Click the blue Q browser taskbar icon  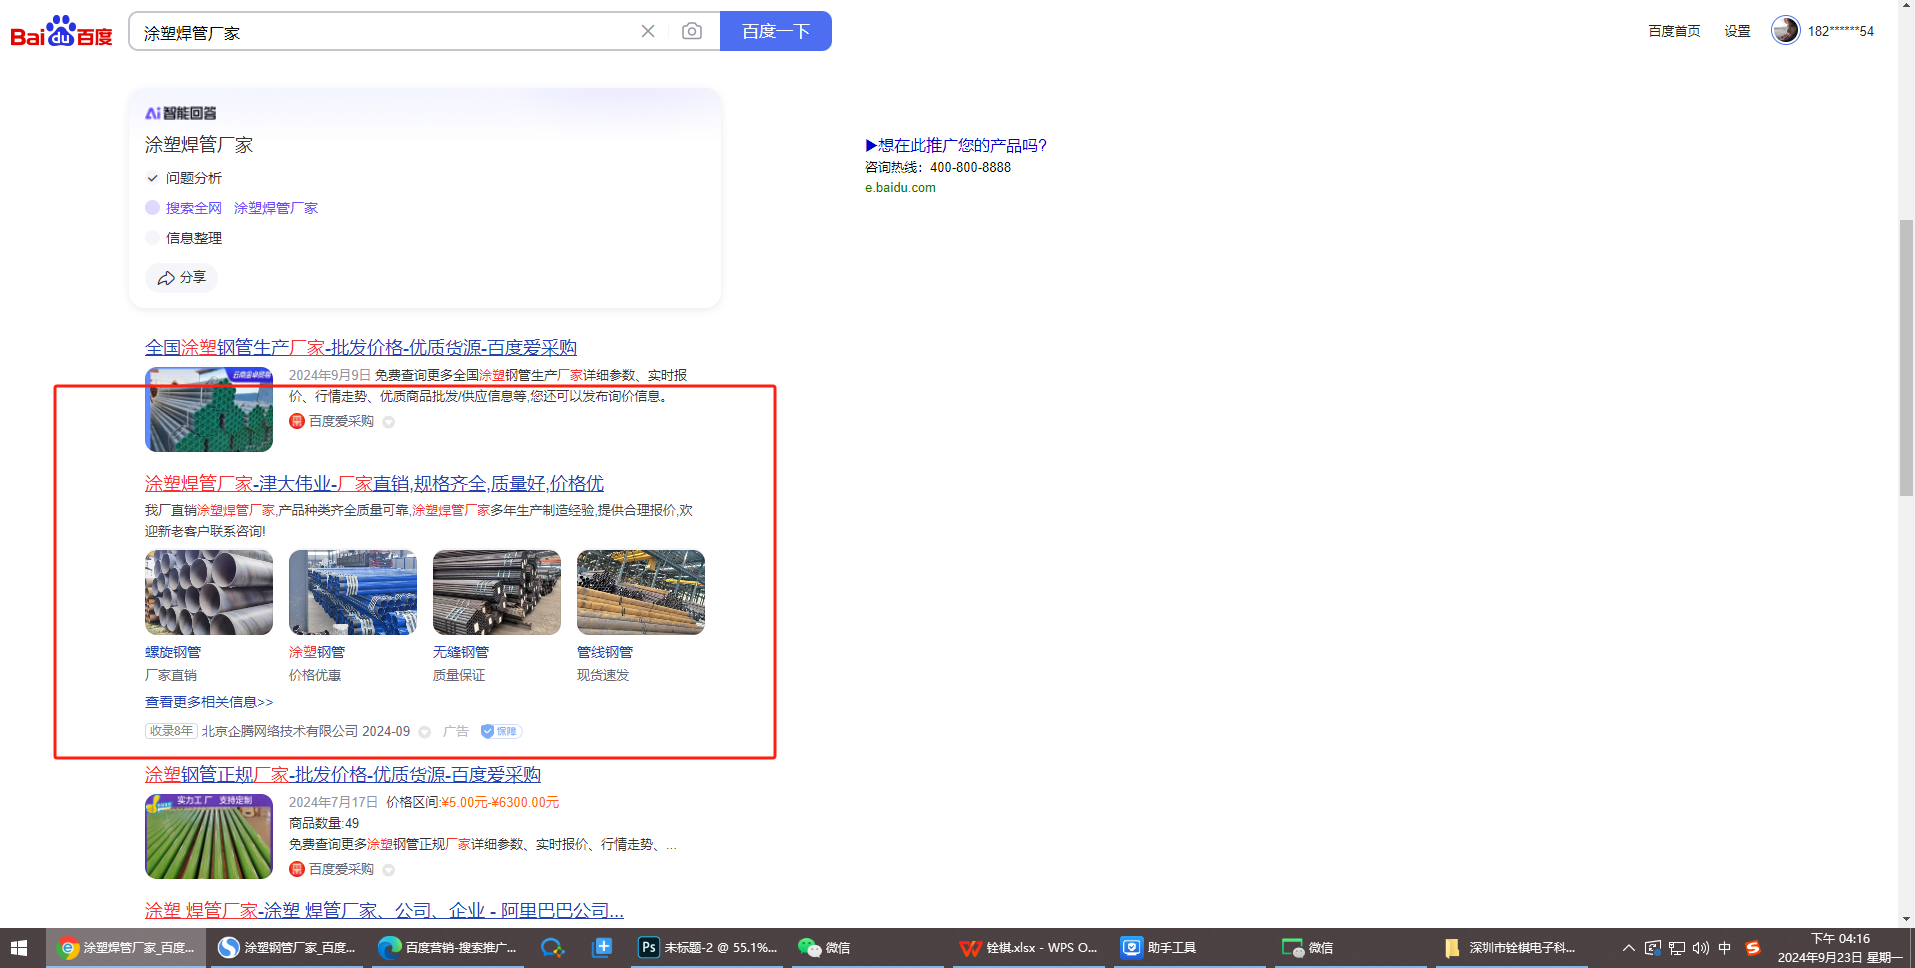[552, 947]
